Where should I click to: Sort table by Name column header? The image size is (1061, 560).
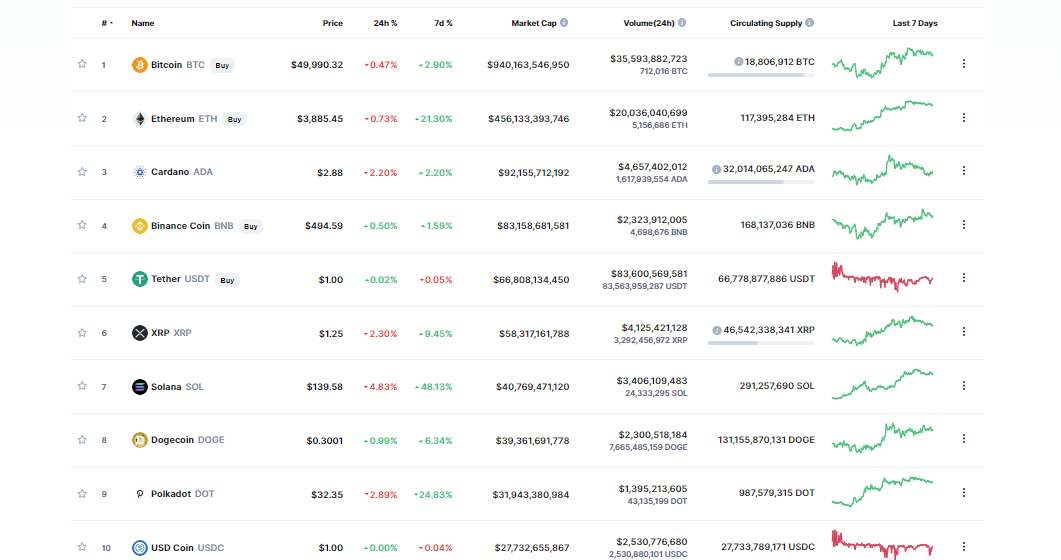(143, 23)
